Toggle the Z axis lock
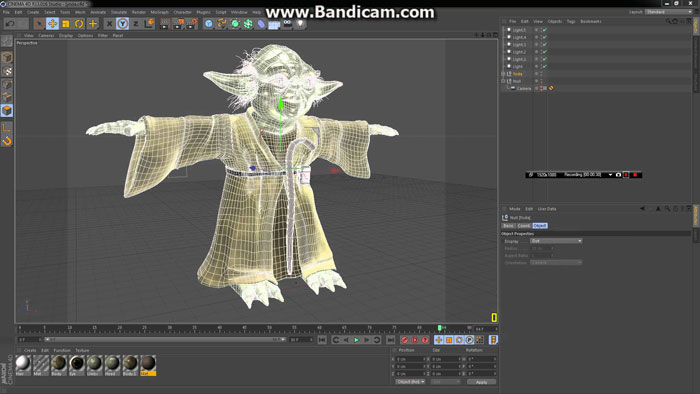Viewport: 700px width, 394px height. pyautogui.click(x=136, y=24)
